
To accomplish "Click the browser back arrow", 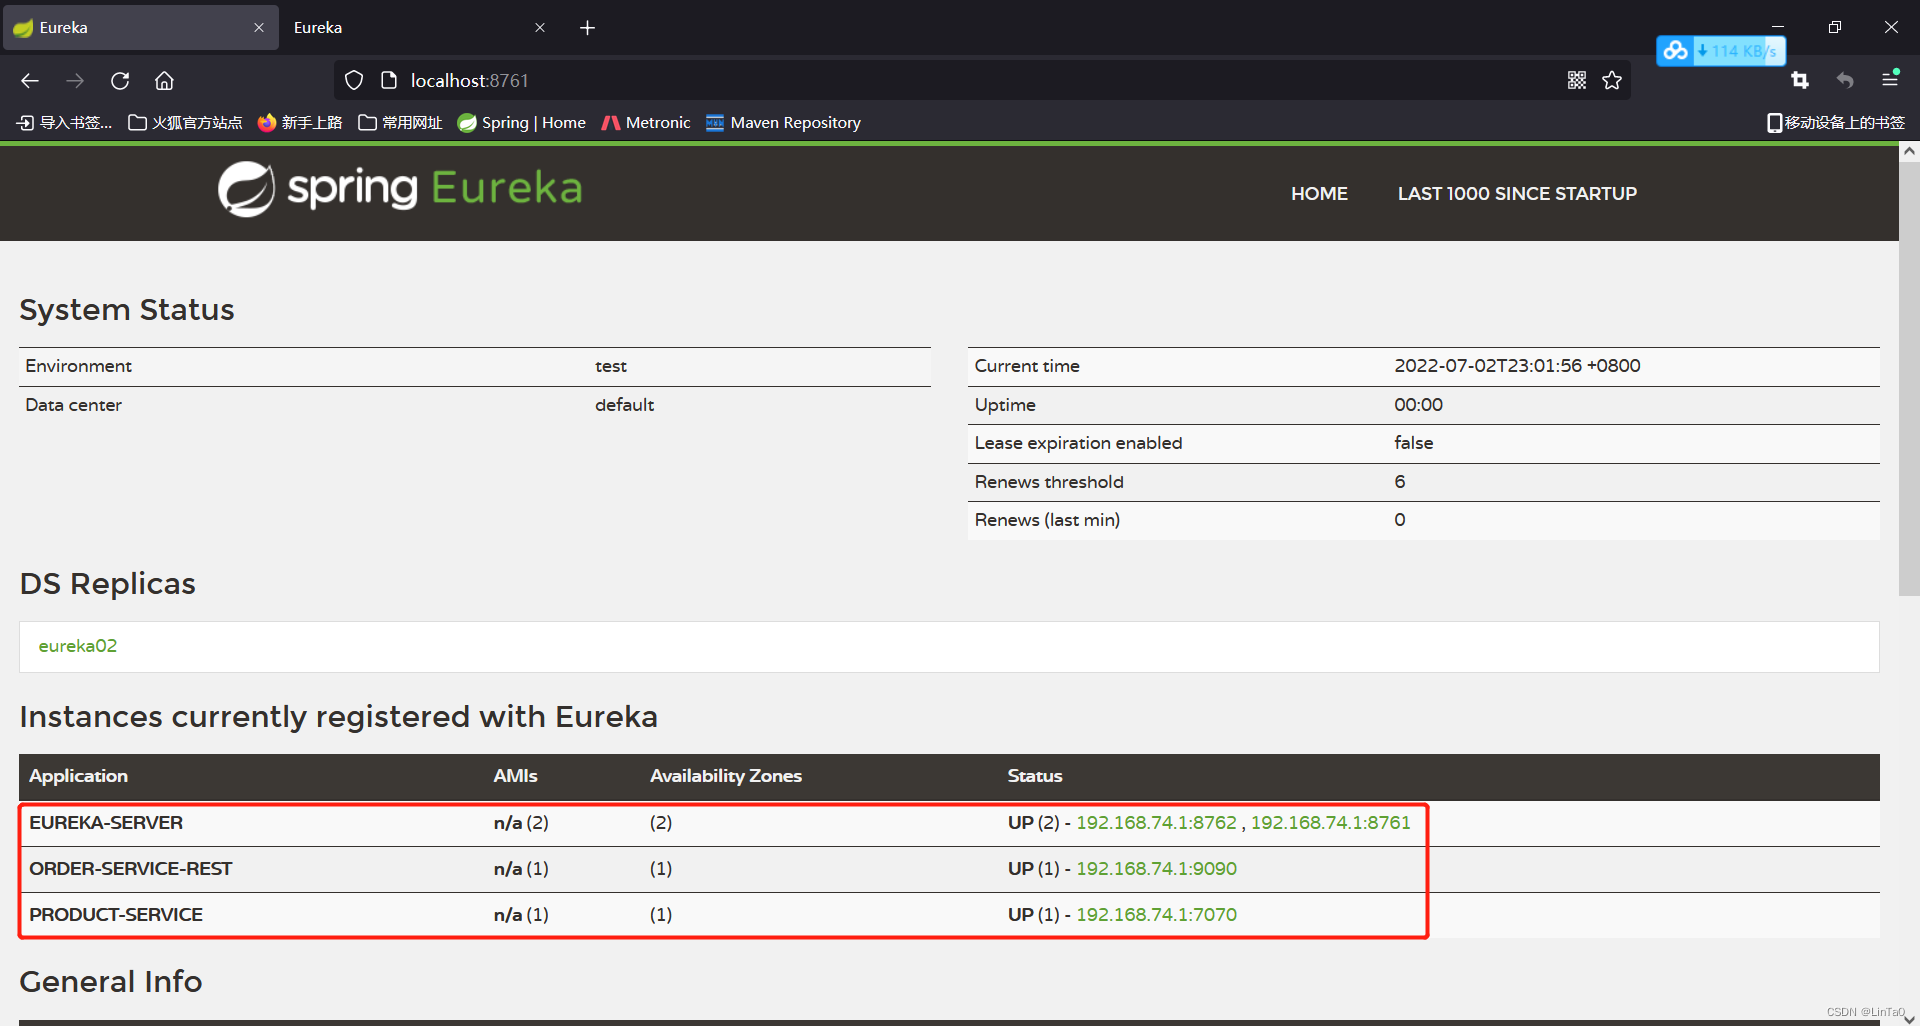I will [30, 81].
